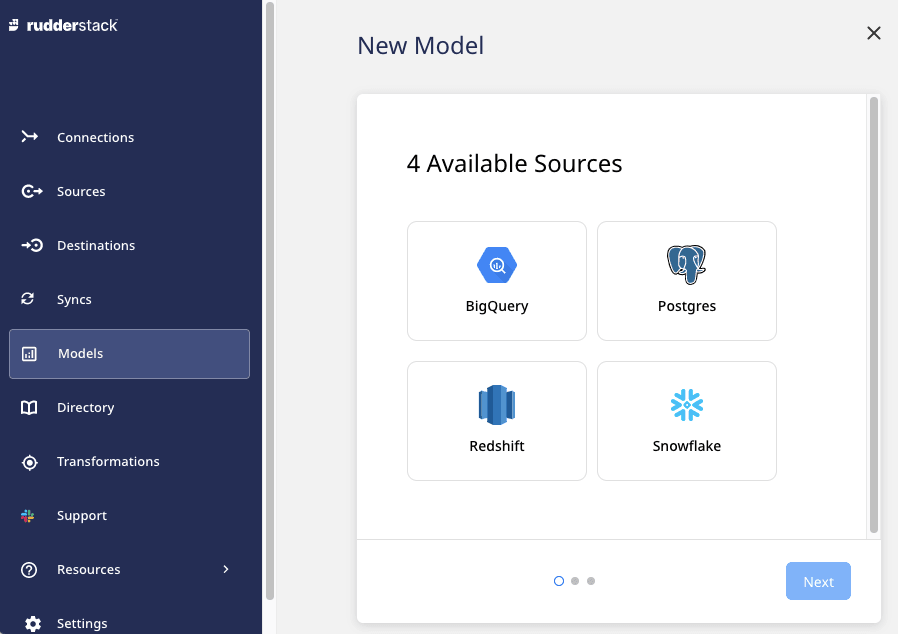
Task: Close the New Model dialog
Action: pos(873,33)
